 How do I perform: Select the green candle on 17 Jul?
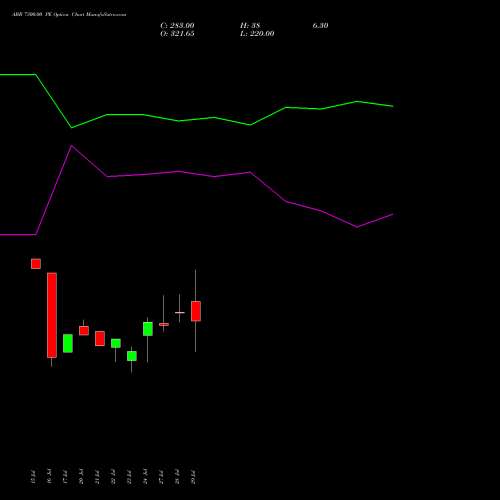pos(68,343)
